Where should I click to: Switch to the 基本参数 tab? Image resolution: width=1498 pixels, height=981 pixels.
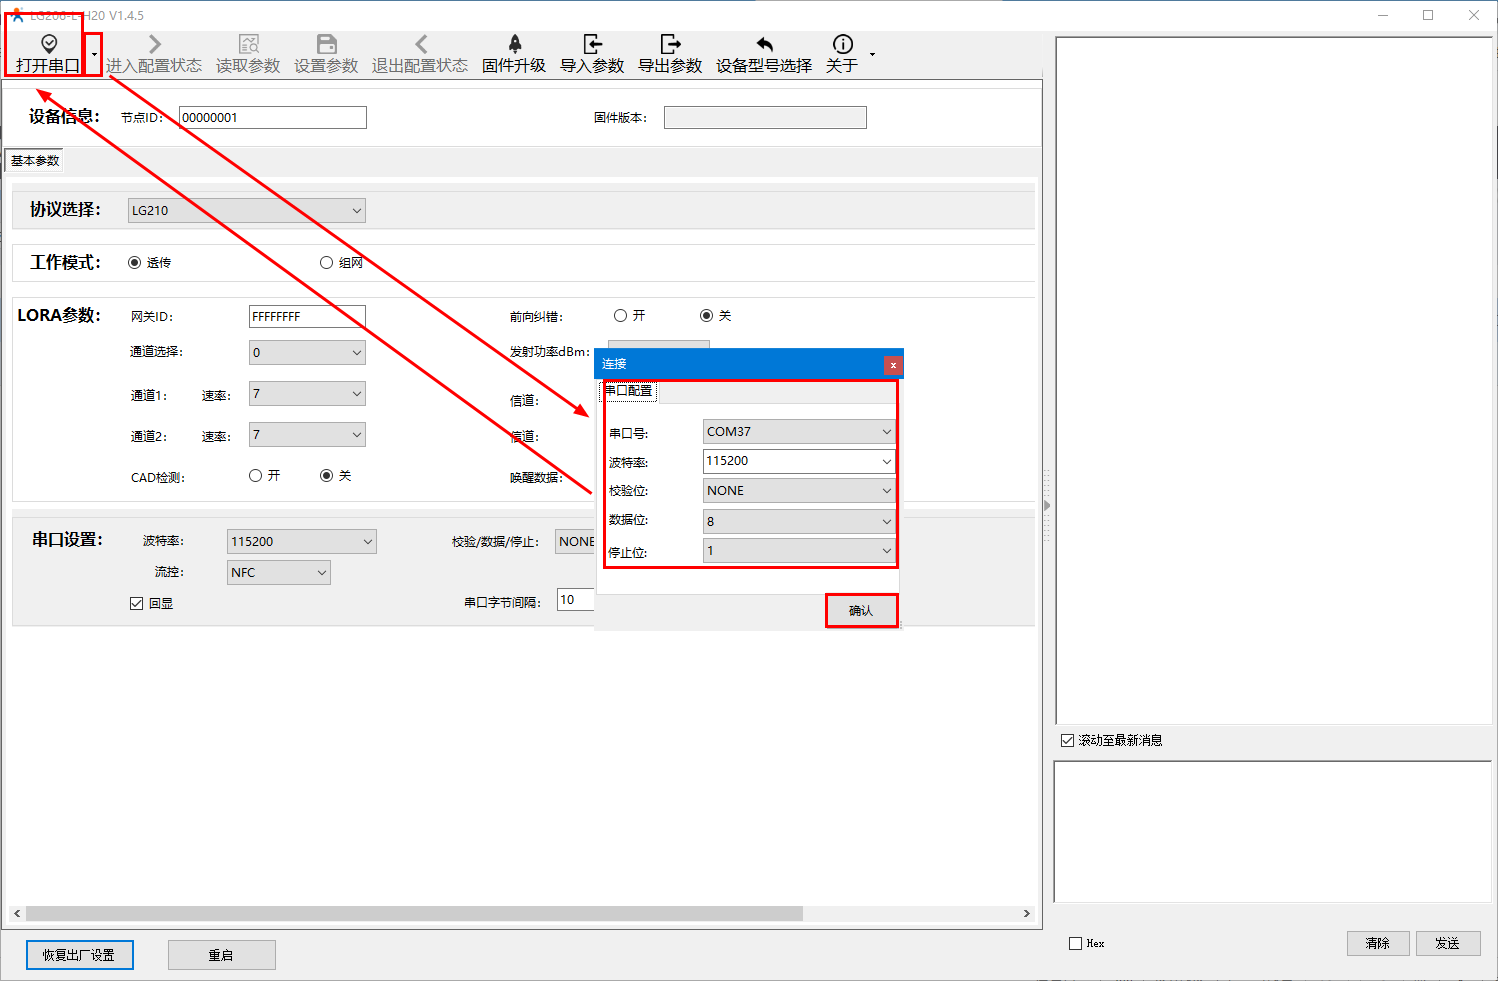tap(35, 161)
